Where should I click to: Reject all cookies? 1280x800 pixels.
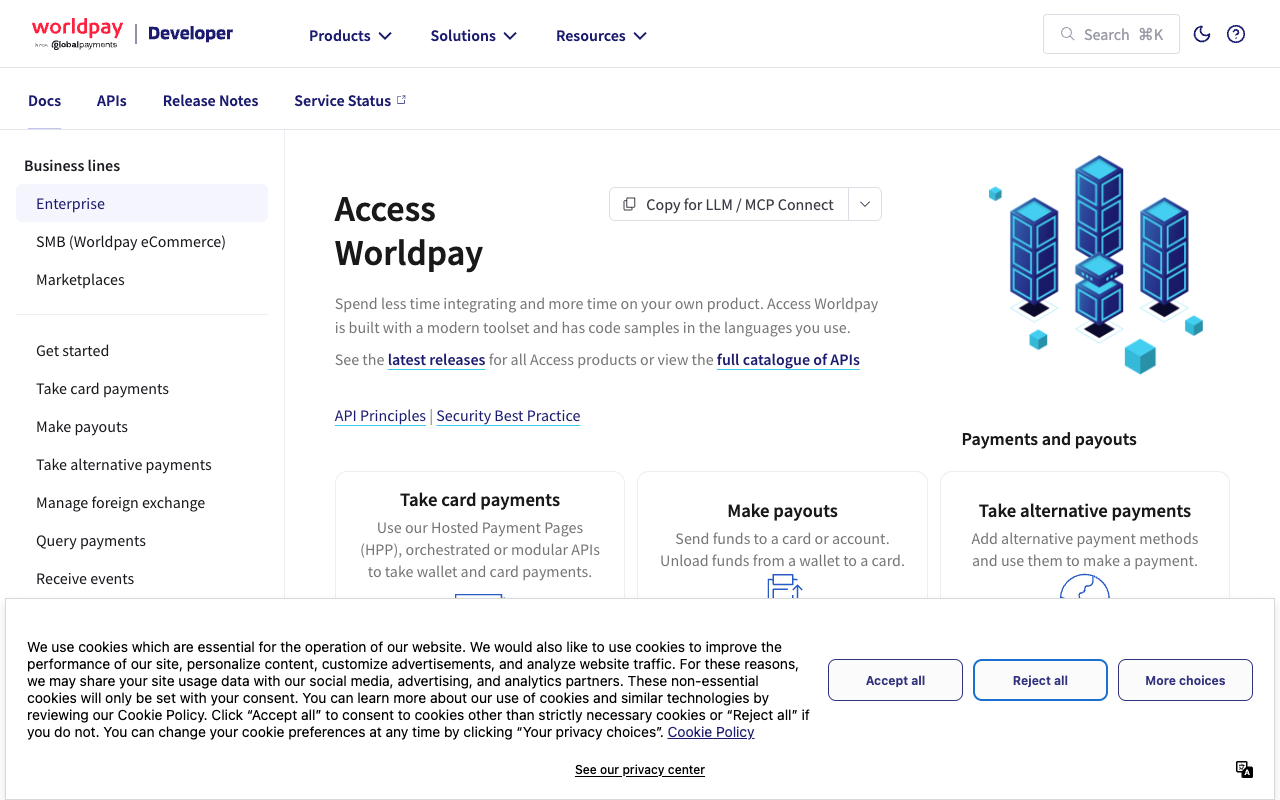[1040, 680]
